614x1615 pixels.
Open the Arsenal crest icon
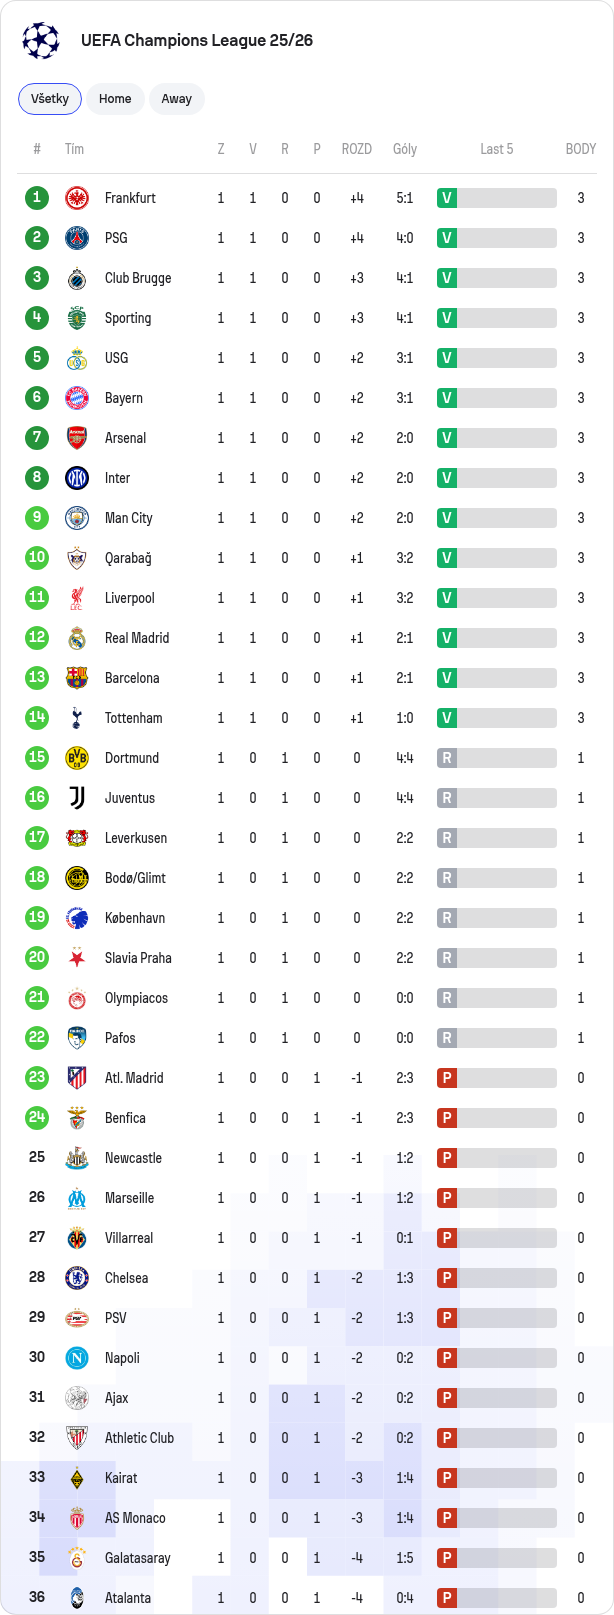coord(77,438)
